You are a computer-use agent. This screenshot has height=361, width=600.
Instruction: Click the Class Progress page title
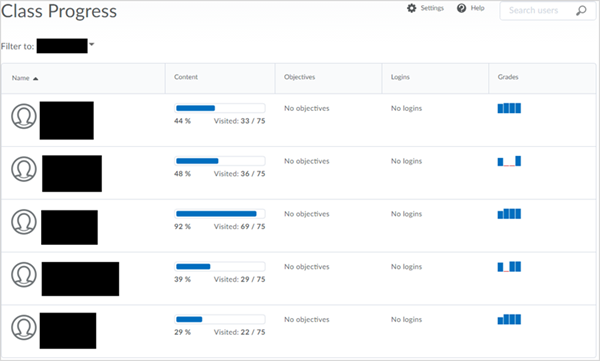point(59,11)
